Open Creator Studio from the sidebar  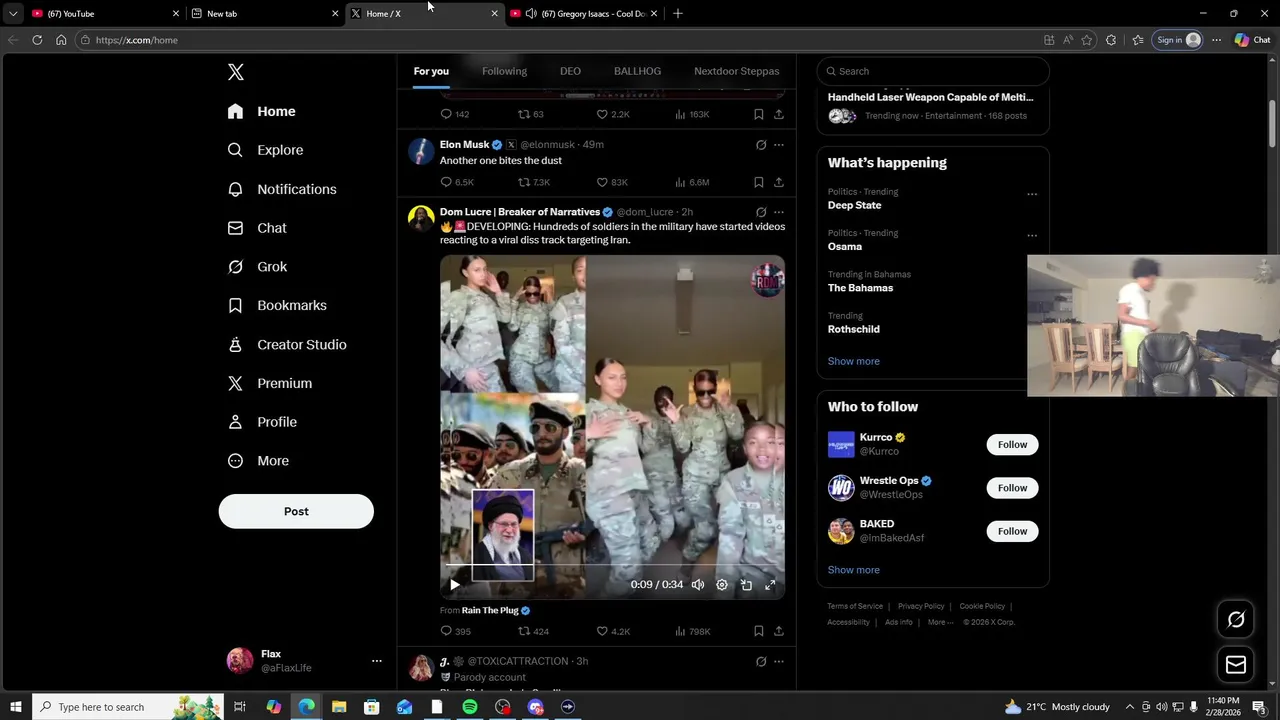click(x=287, y=344)
